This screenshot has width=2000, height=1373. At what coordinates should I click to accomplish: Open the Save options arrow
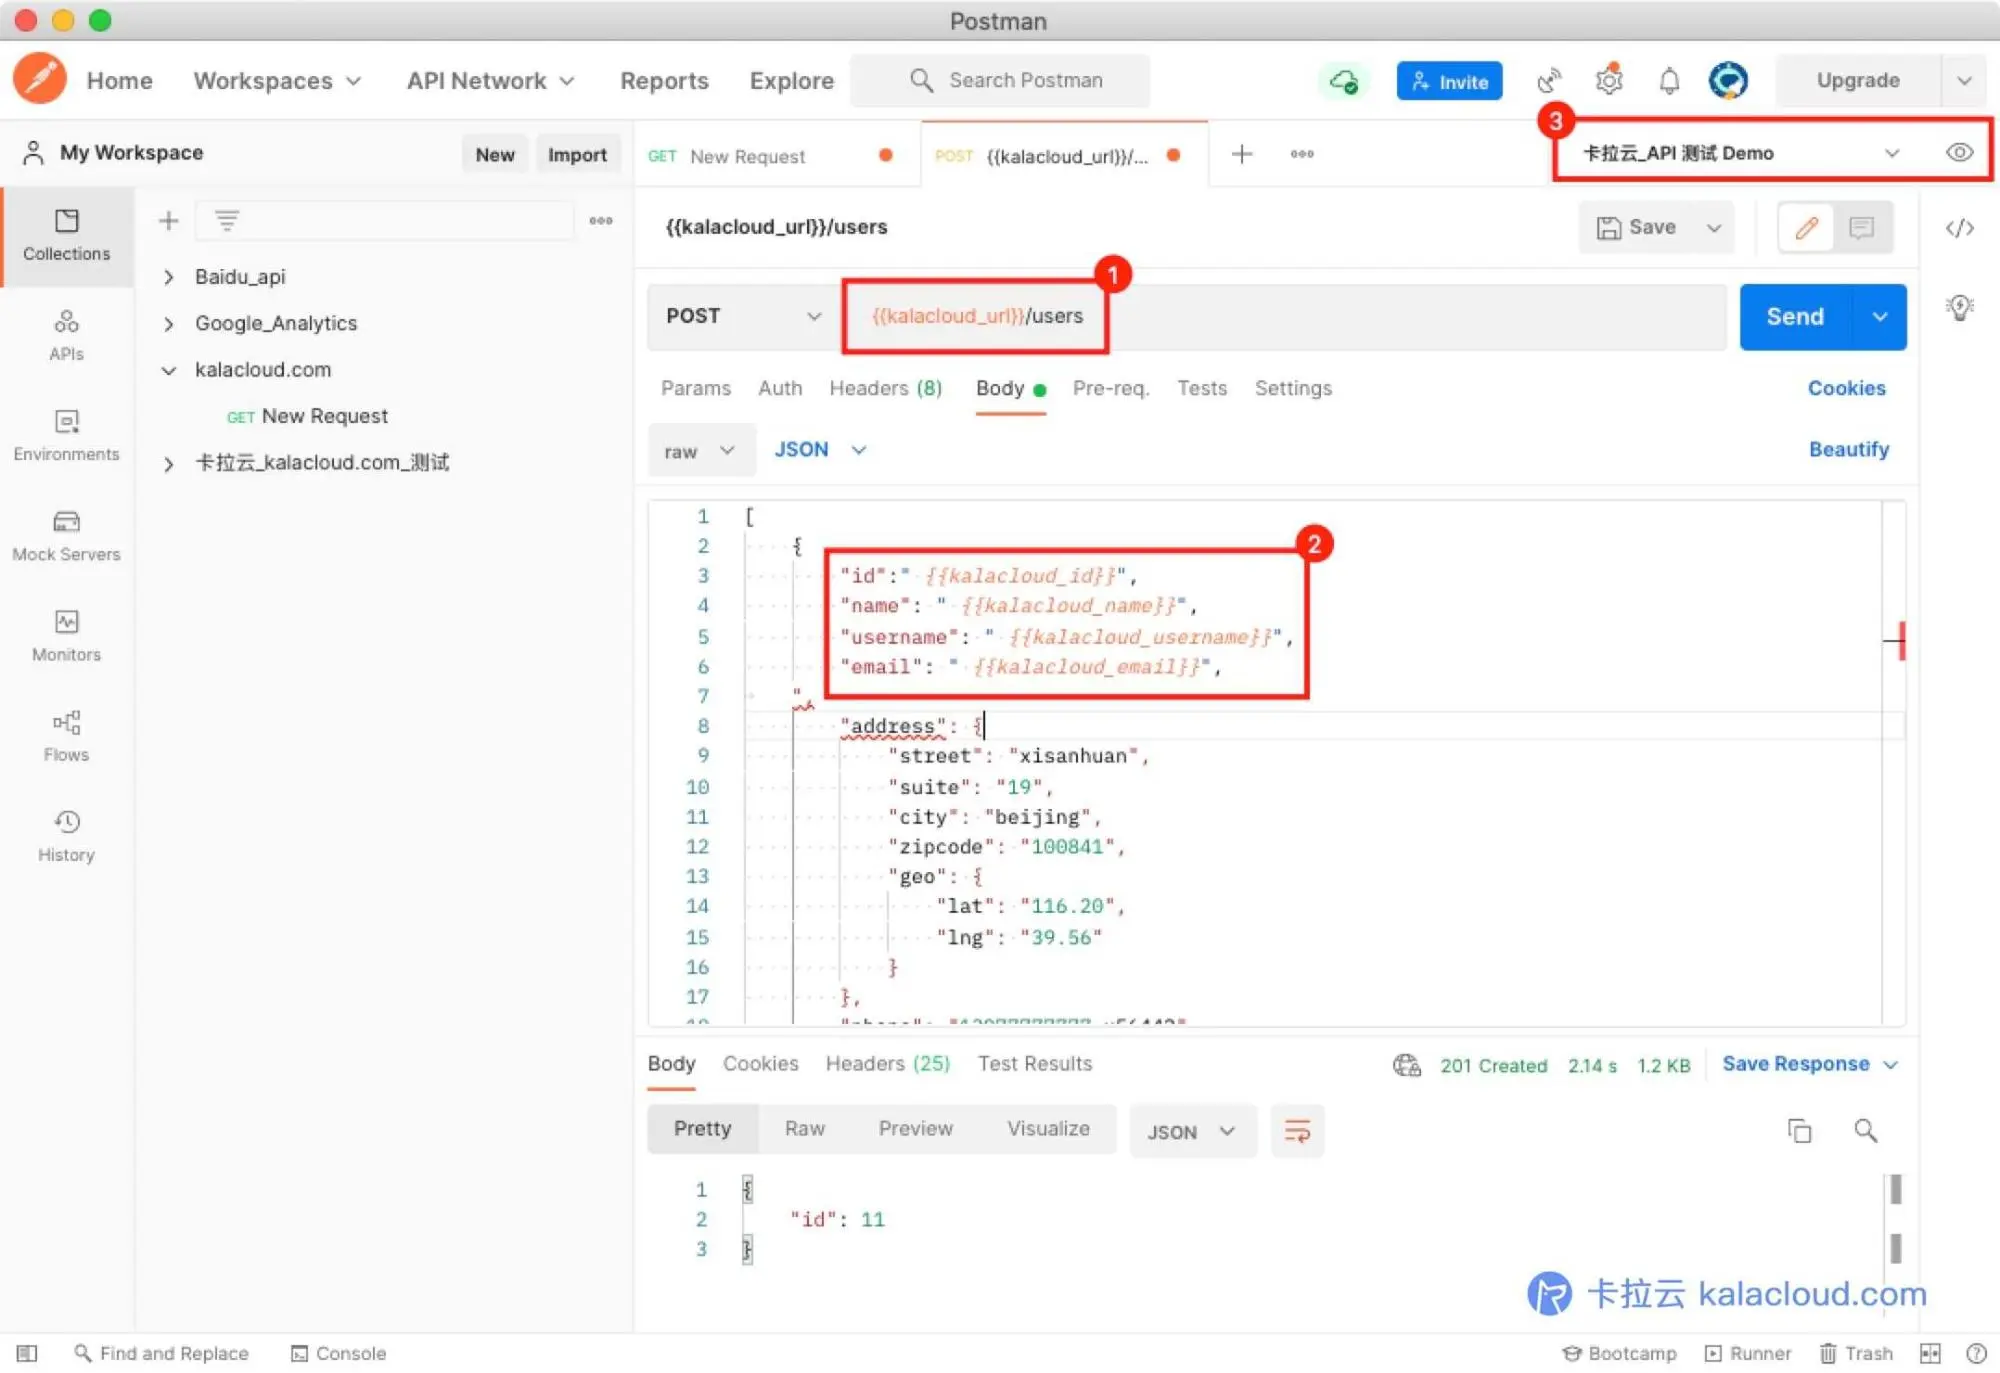(1713, 228)
